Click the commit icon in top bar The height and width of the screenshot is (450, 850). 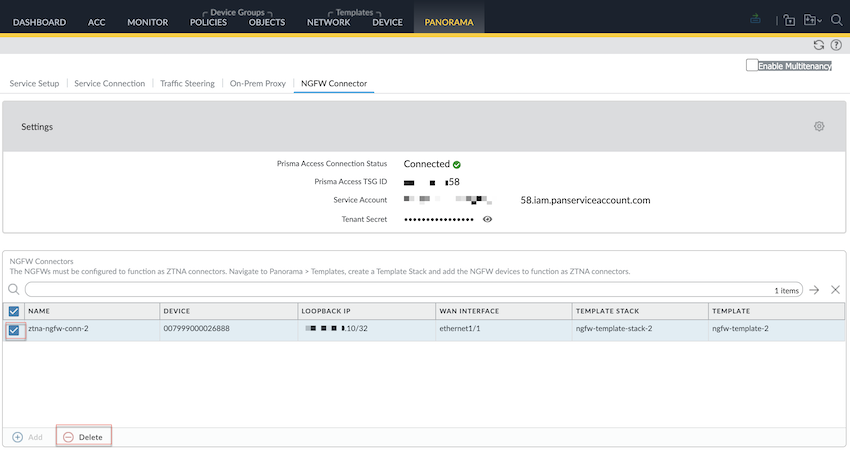[754, 20]
